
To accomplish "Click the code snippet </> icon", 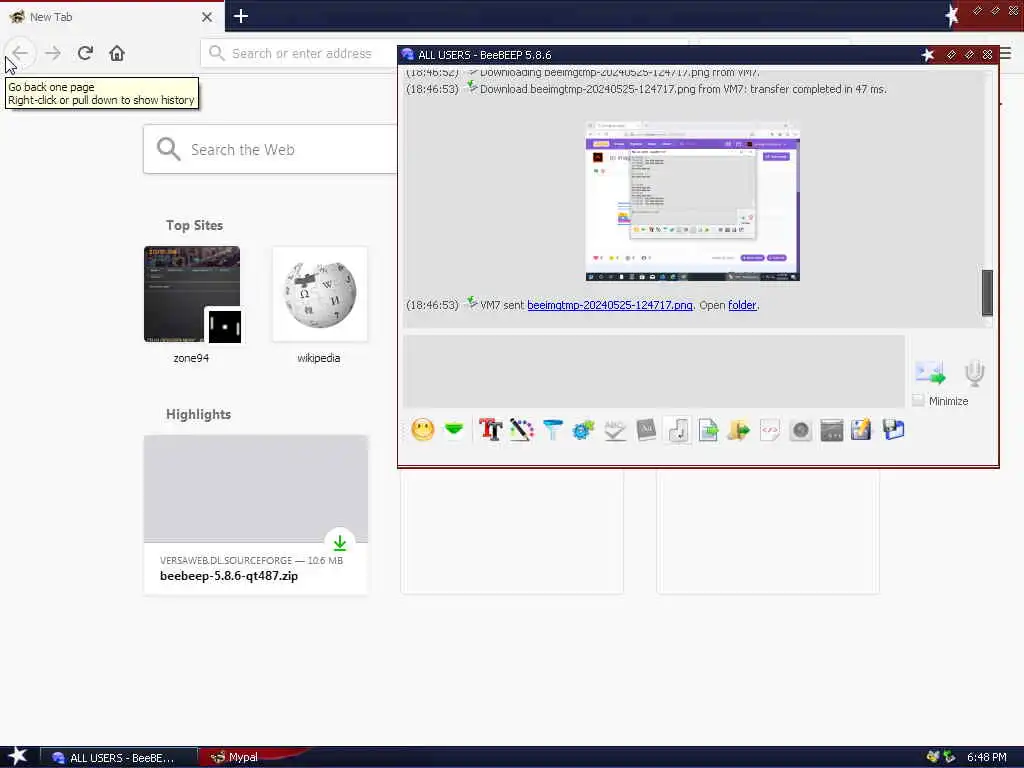I will coord(770,430).
